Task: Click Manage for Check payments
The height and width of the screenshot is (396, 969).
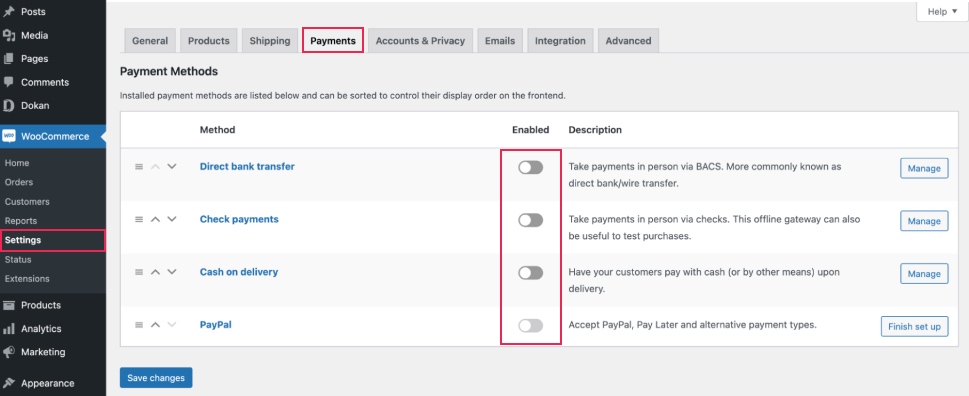Action: (x=924, y=221)
